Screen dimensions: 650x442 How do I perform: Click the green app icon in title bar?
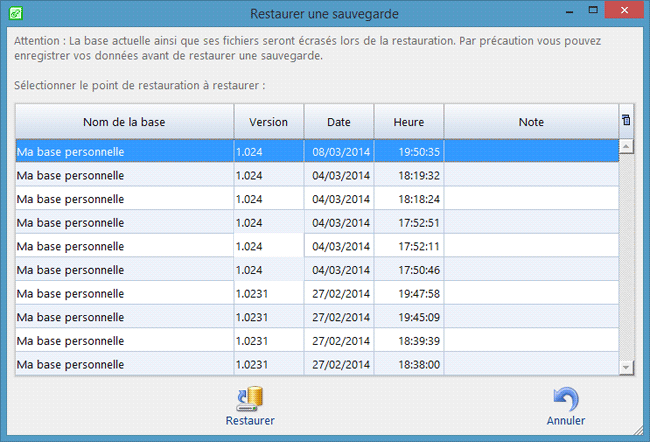[x=14, y=14]
